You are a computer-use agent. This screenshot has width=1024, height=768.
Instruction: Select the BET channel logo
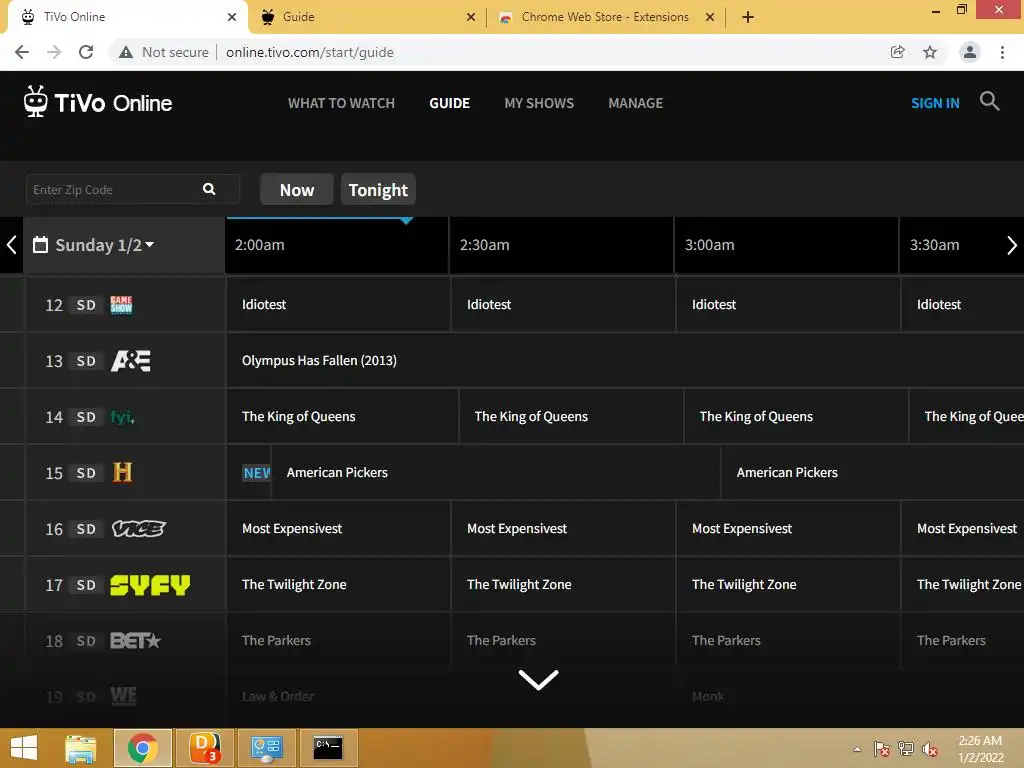[135, 641]
